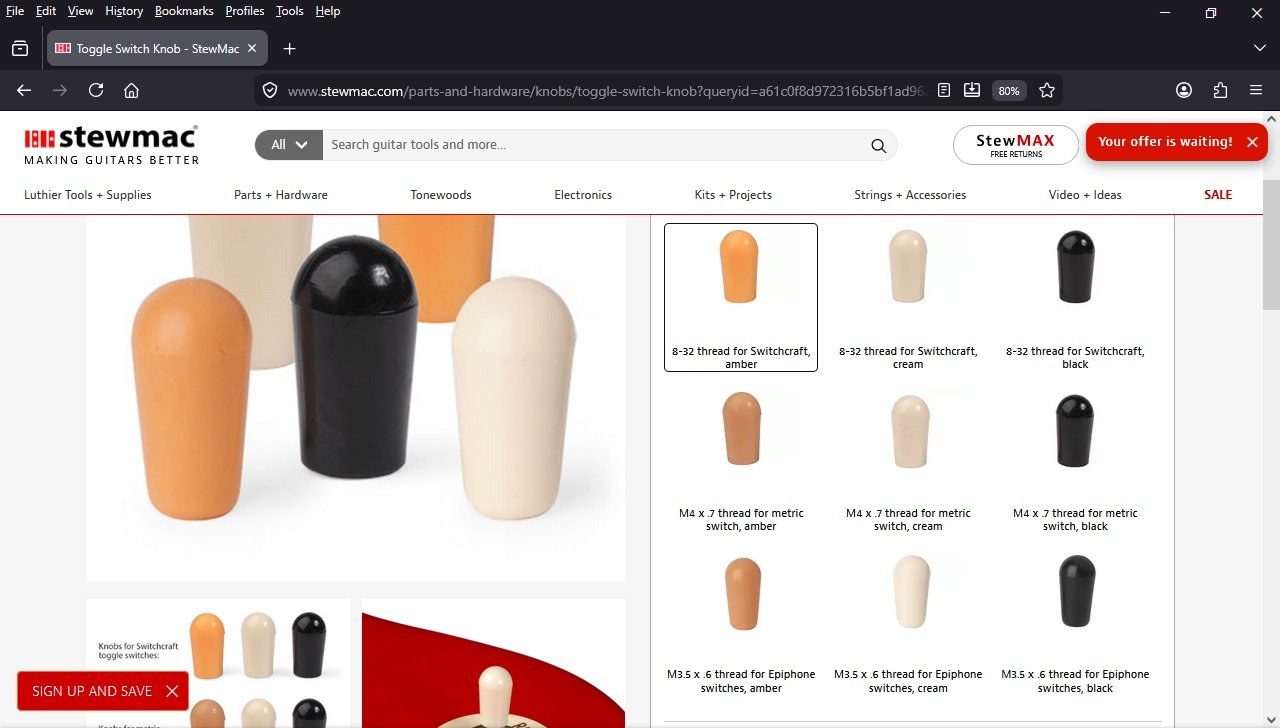Select M3.5 x .6 Epiphone black knob
The image size is (1280, 728).
1075,622
